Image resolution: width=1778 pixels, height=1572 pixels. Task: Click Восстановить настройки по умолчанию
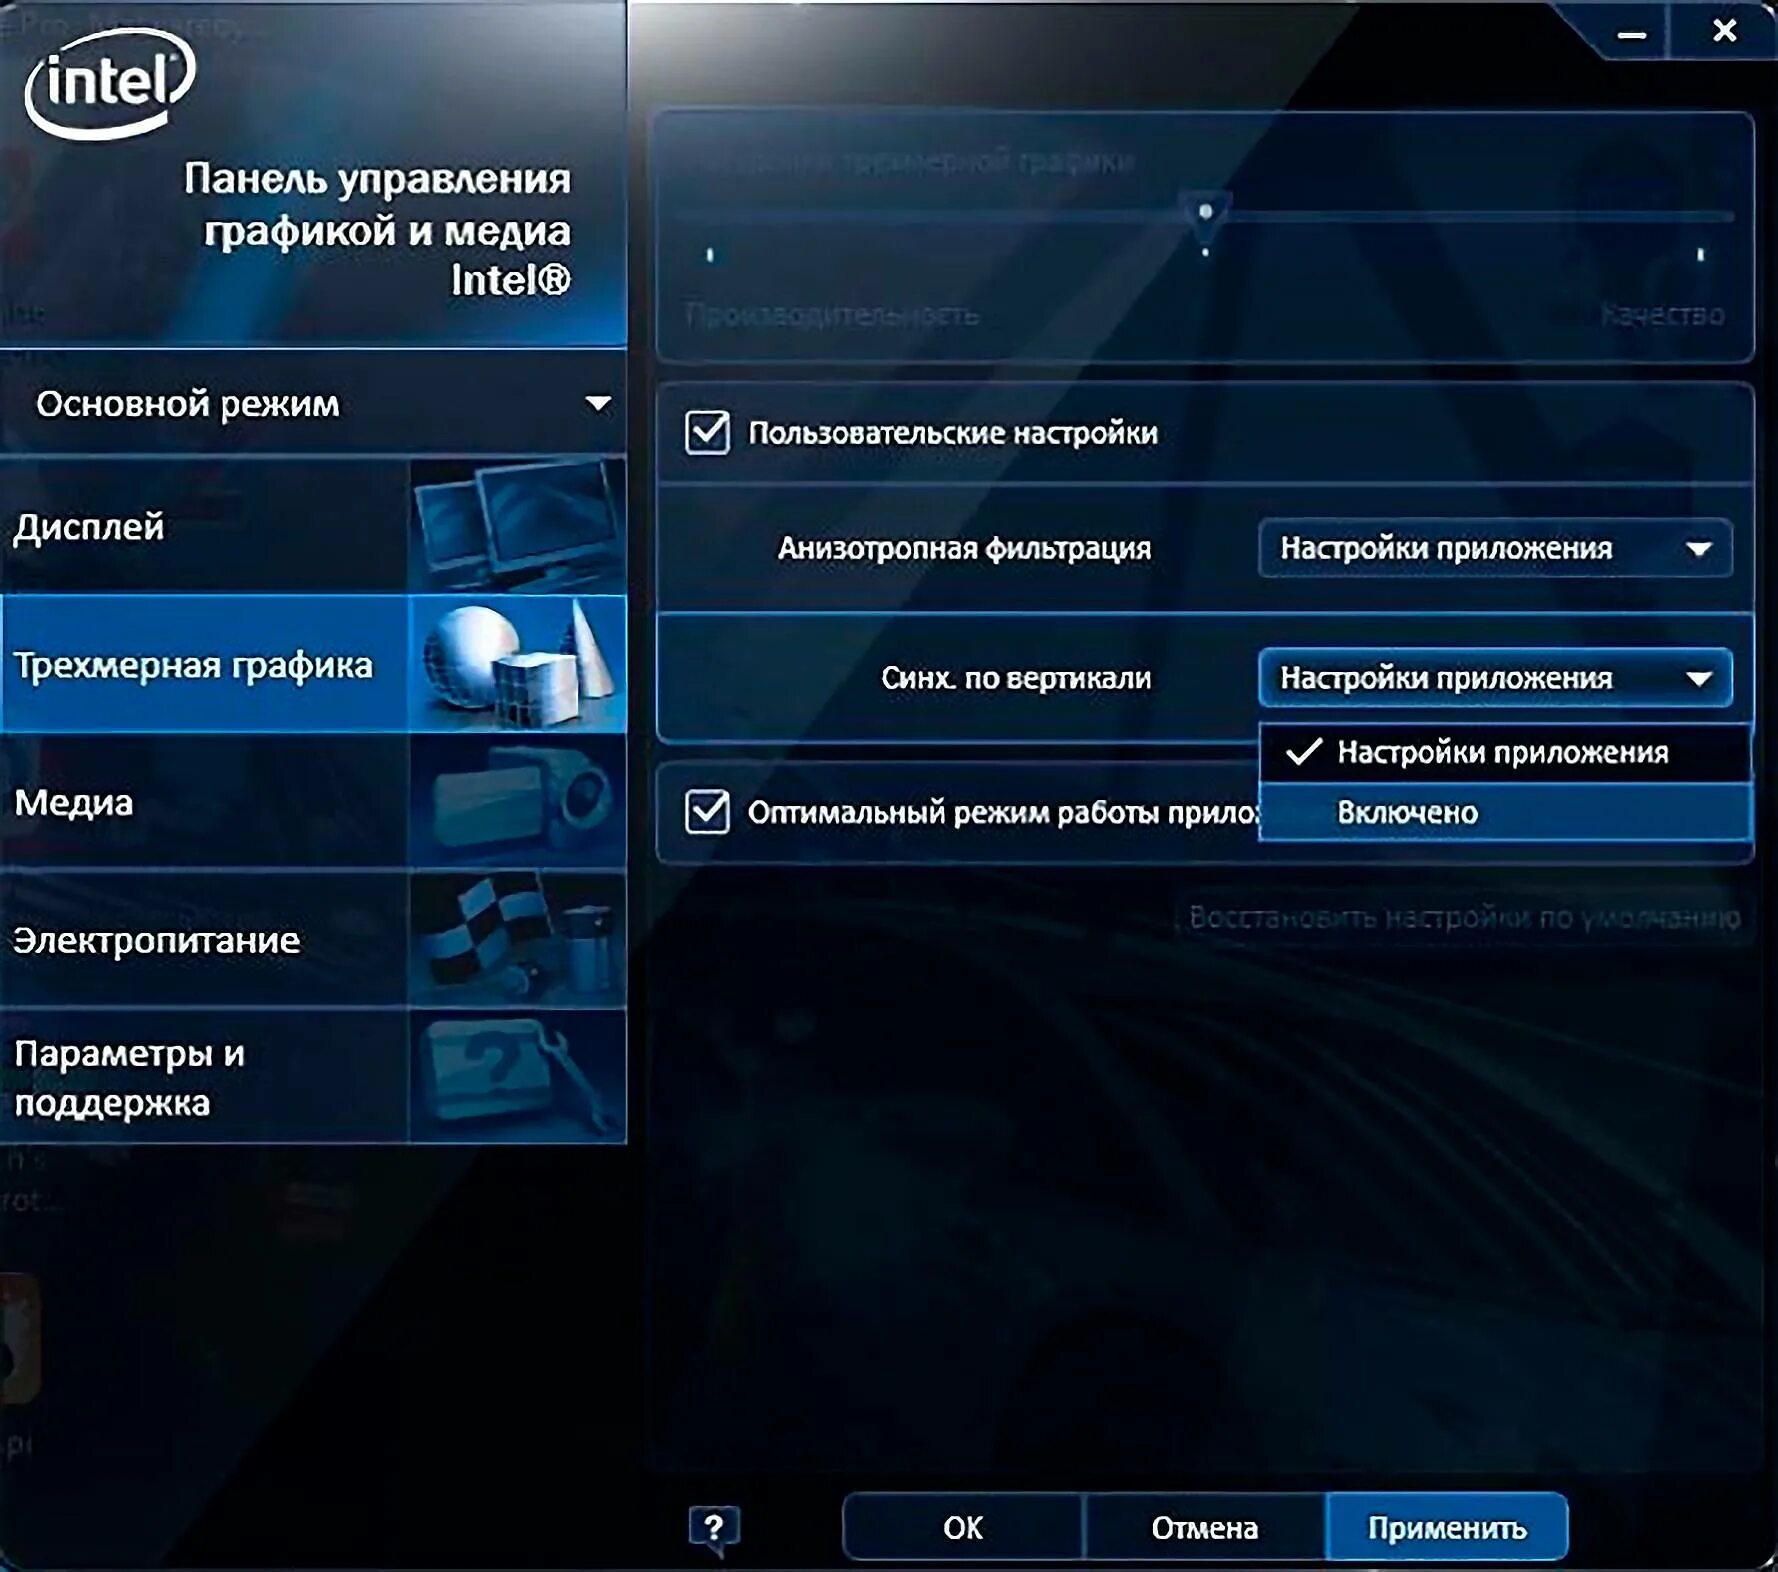pos(1464,917)
